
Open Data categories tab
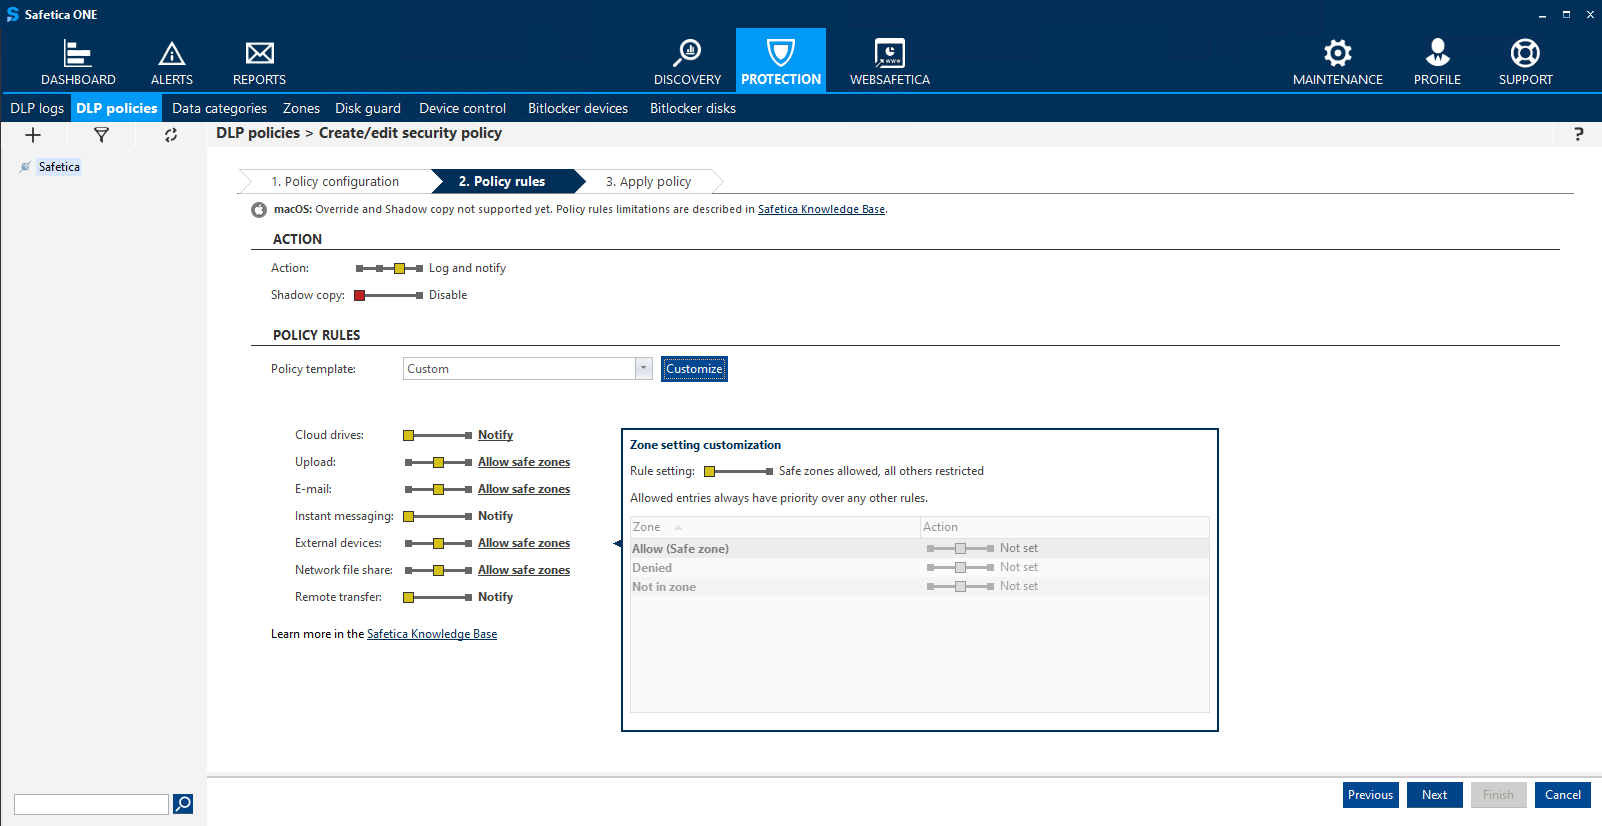(219, 108)
